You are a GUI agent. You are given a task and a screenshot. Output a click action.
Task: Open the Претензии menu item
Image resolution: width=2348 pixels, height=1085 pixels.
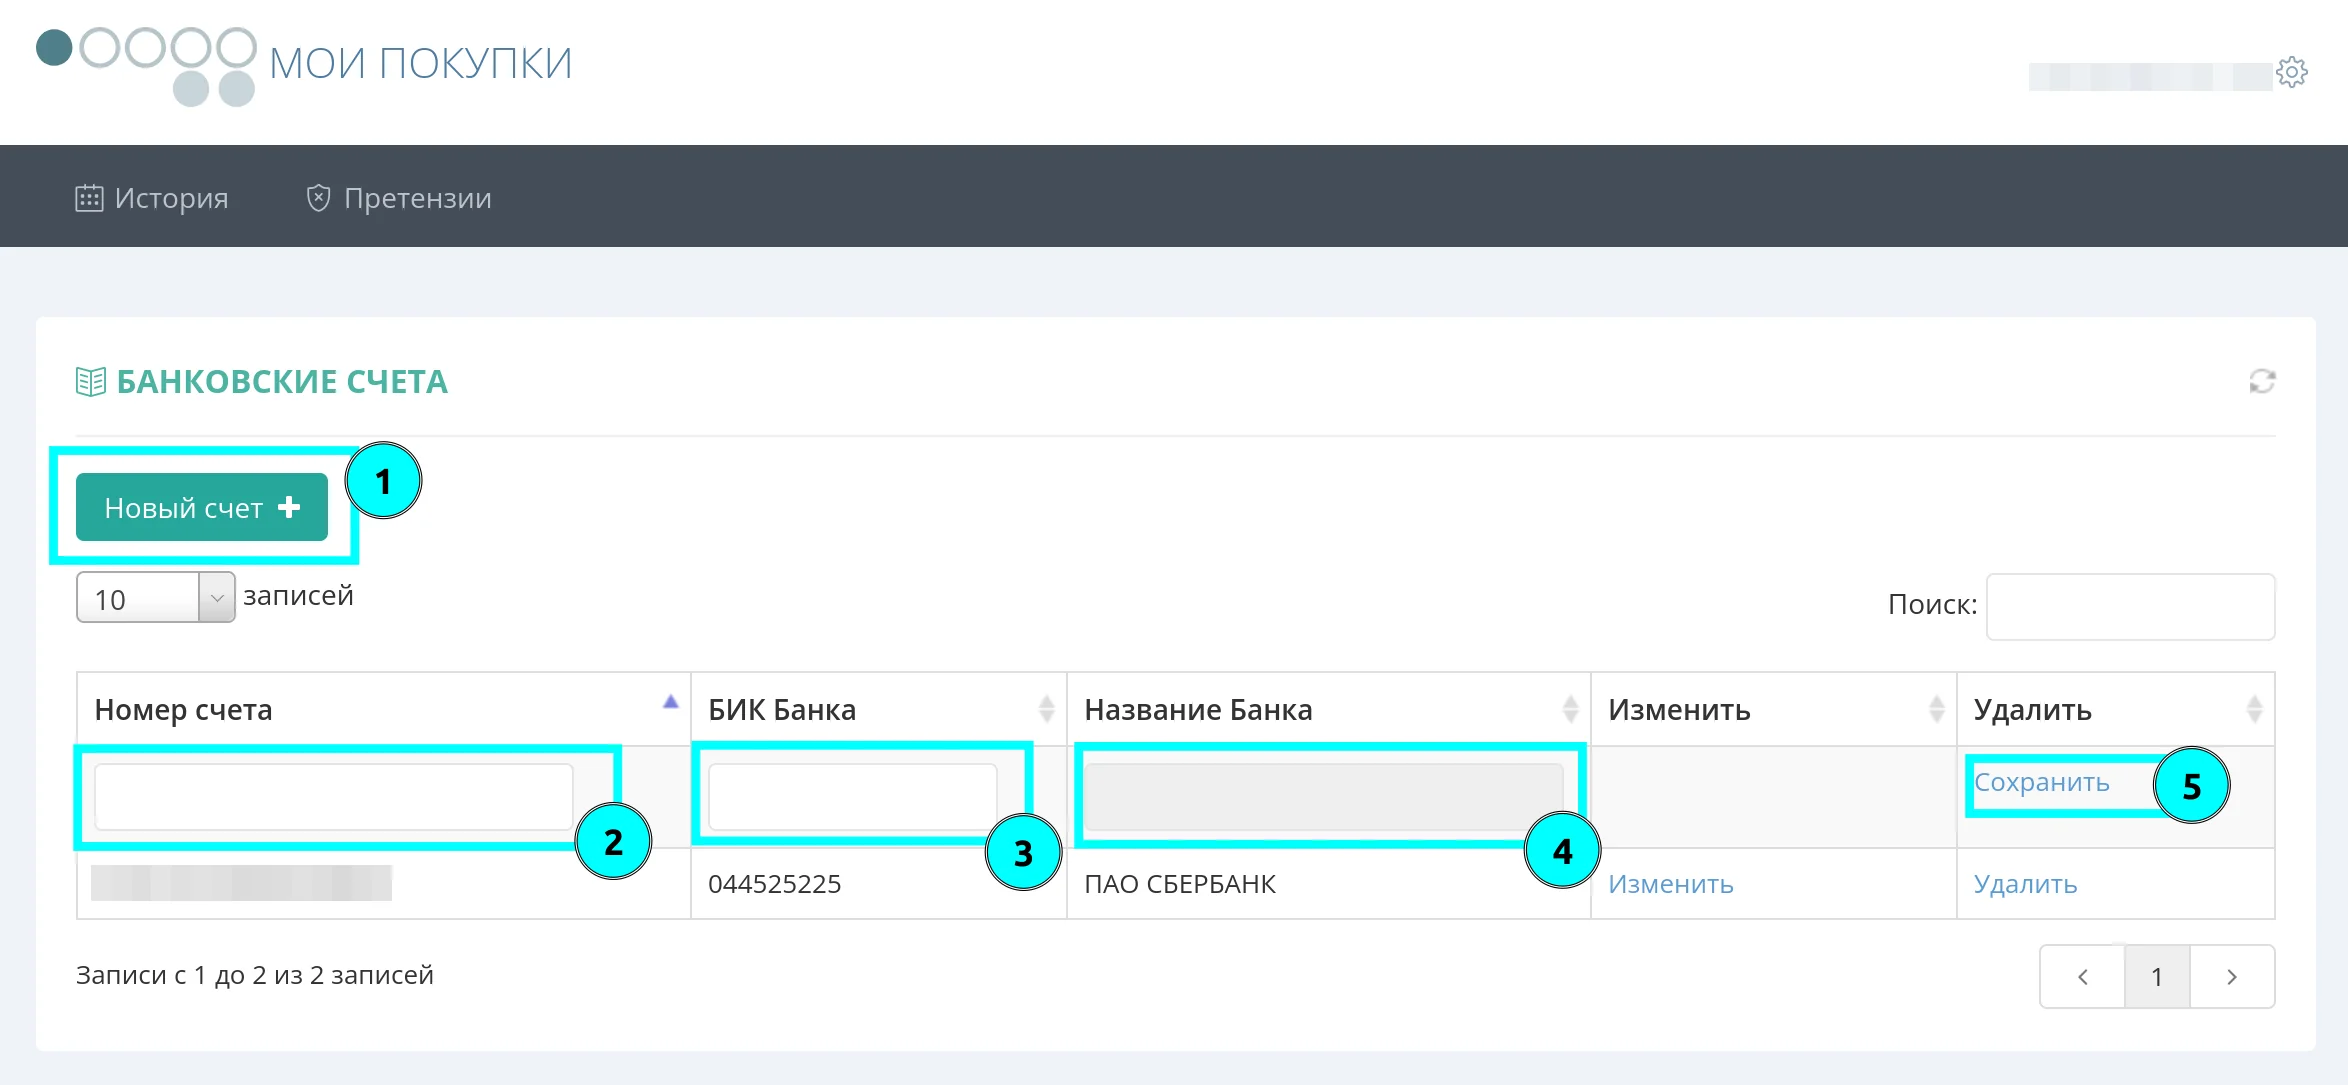point(417,198)
